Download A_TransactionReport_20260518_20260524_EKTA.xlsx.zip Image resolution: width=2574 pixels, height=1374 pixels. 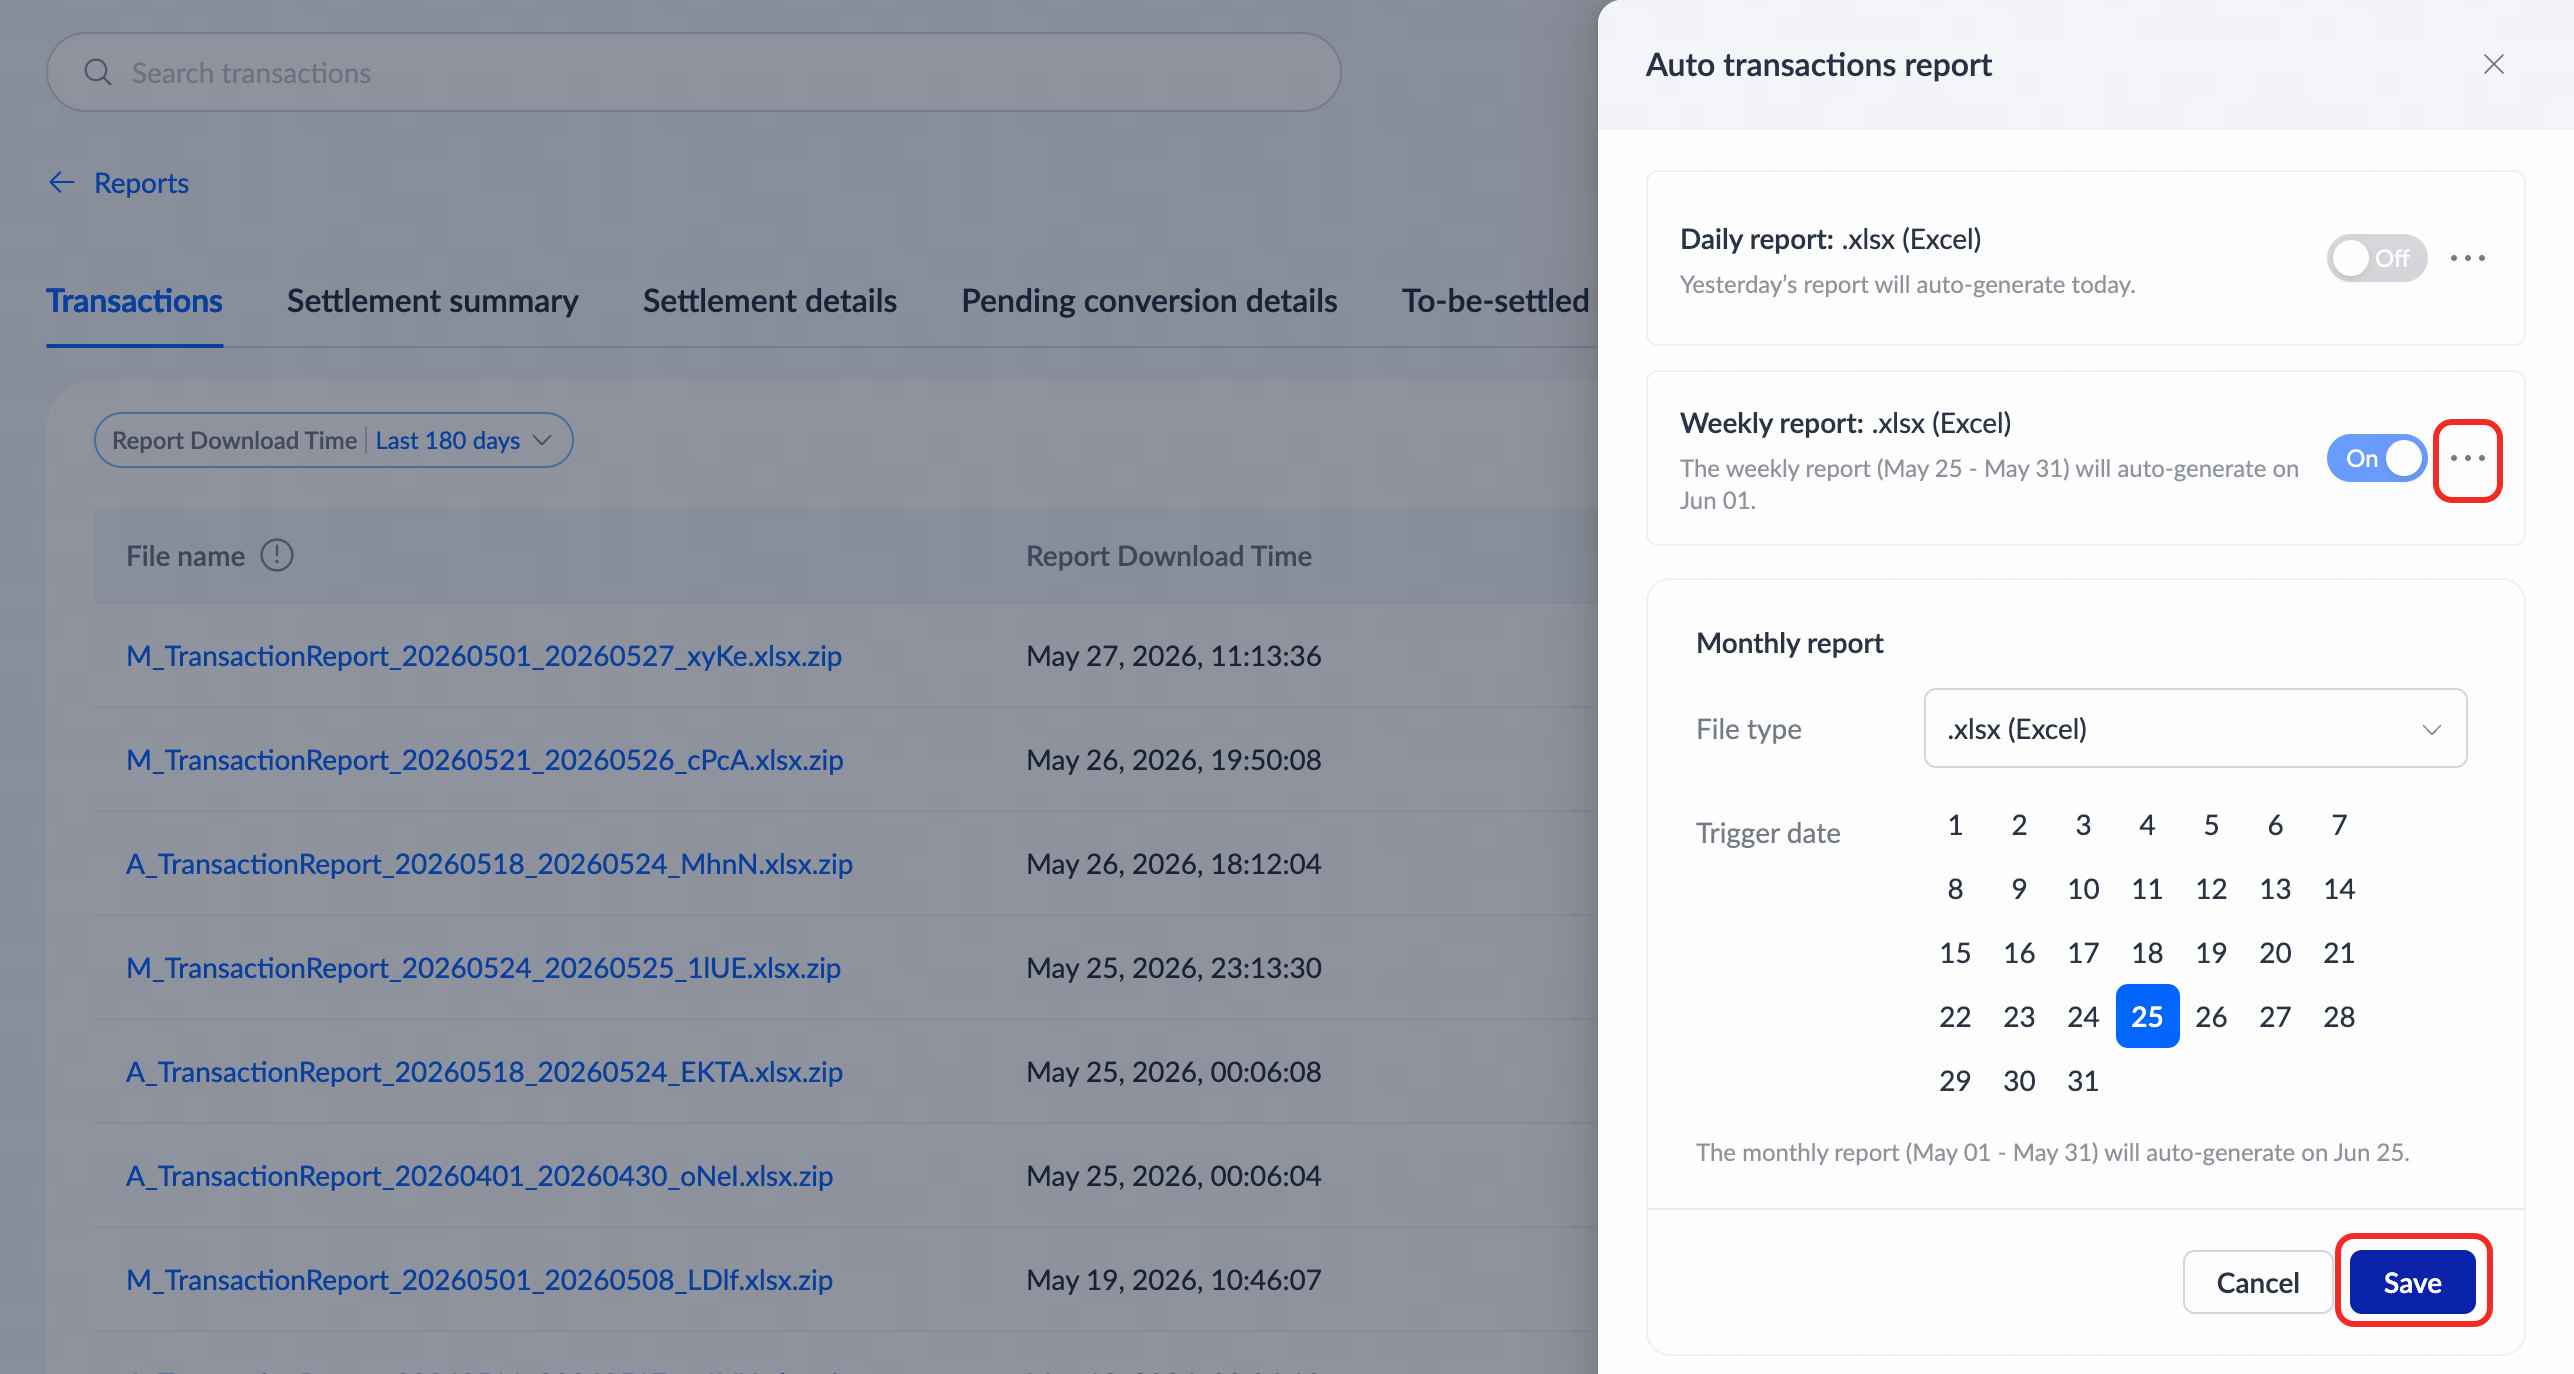(x=484, y=1072)
